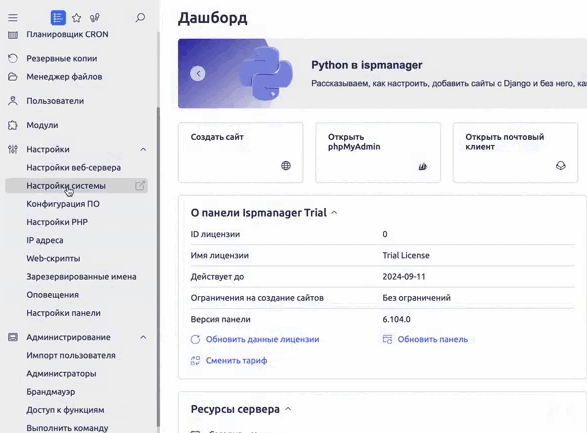Click the file manager folder icon
The image size is (587, 433).
point(13,77)
